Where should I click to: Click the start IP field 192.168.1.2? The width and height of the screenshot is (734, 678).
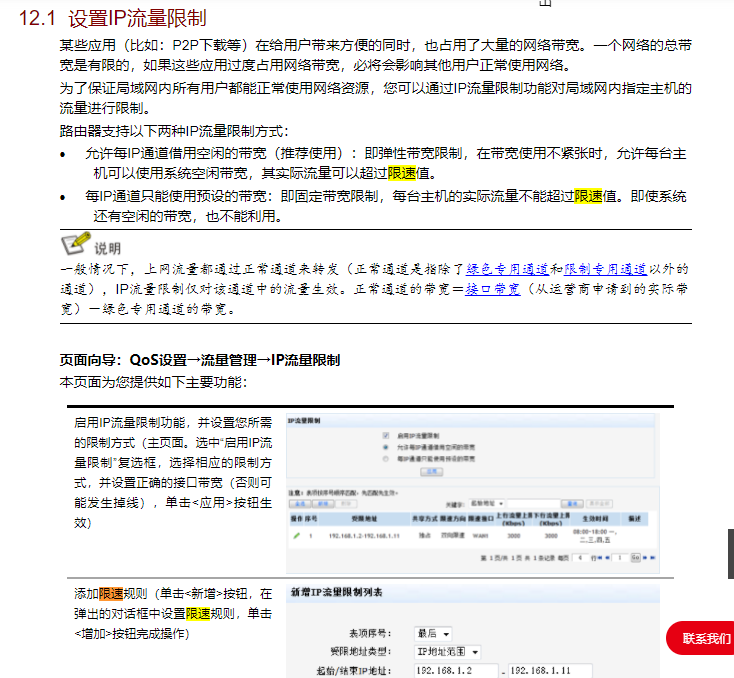click(456, 671)
